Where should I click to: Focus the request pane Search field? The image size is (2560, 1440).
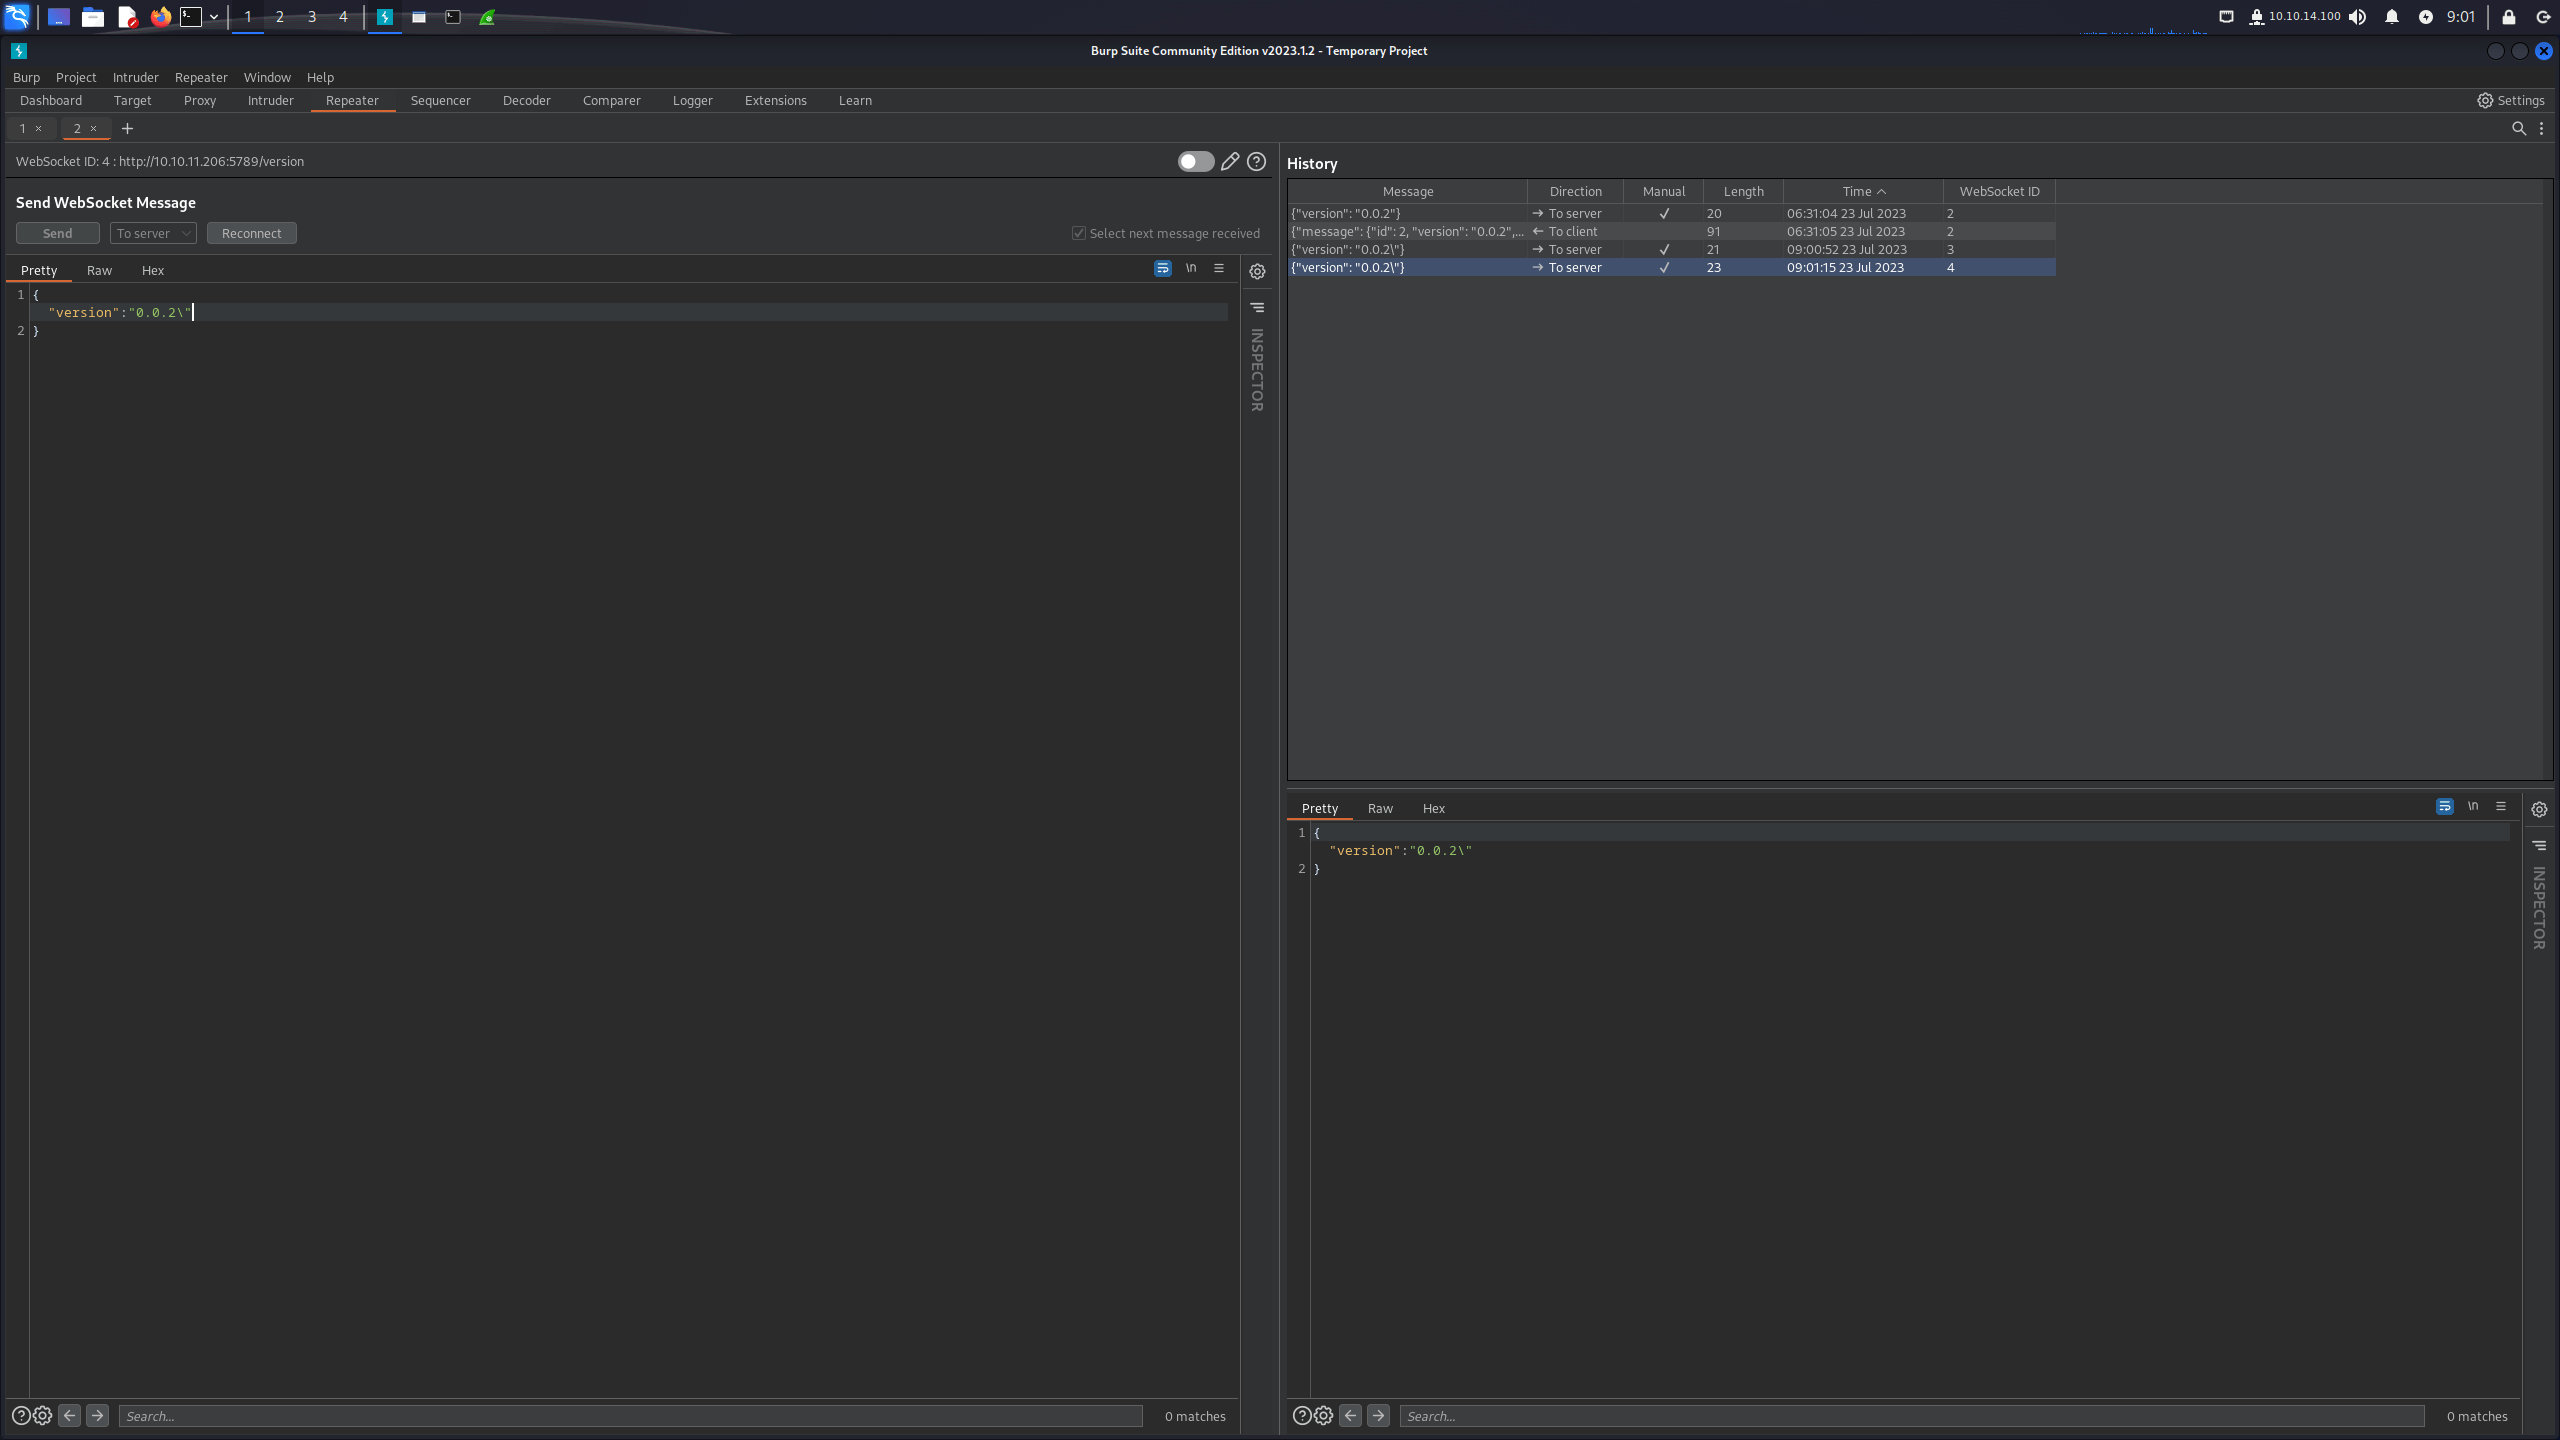[x=630, y=1416]
